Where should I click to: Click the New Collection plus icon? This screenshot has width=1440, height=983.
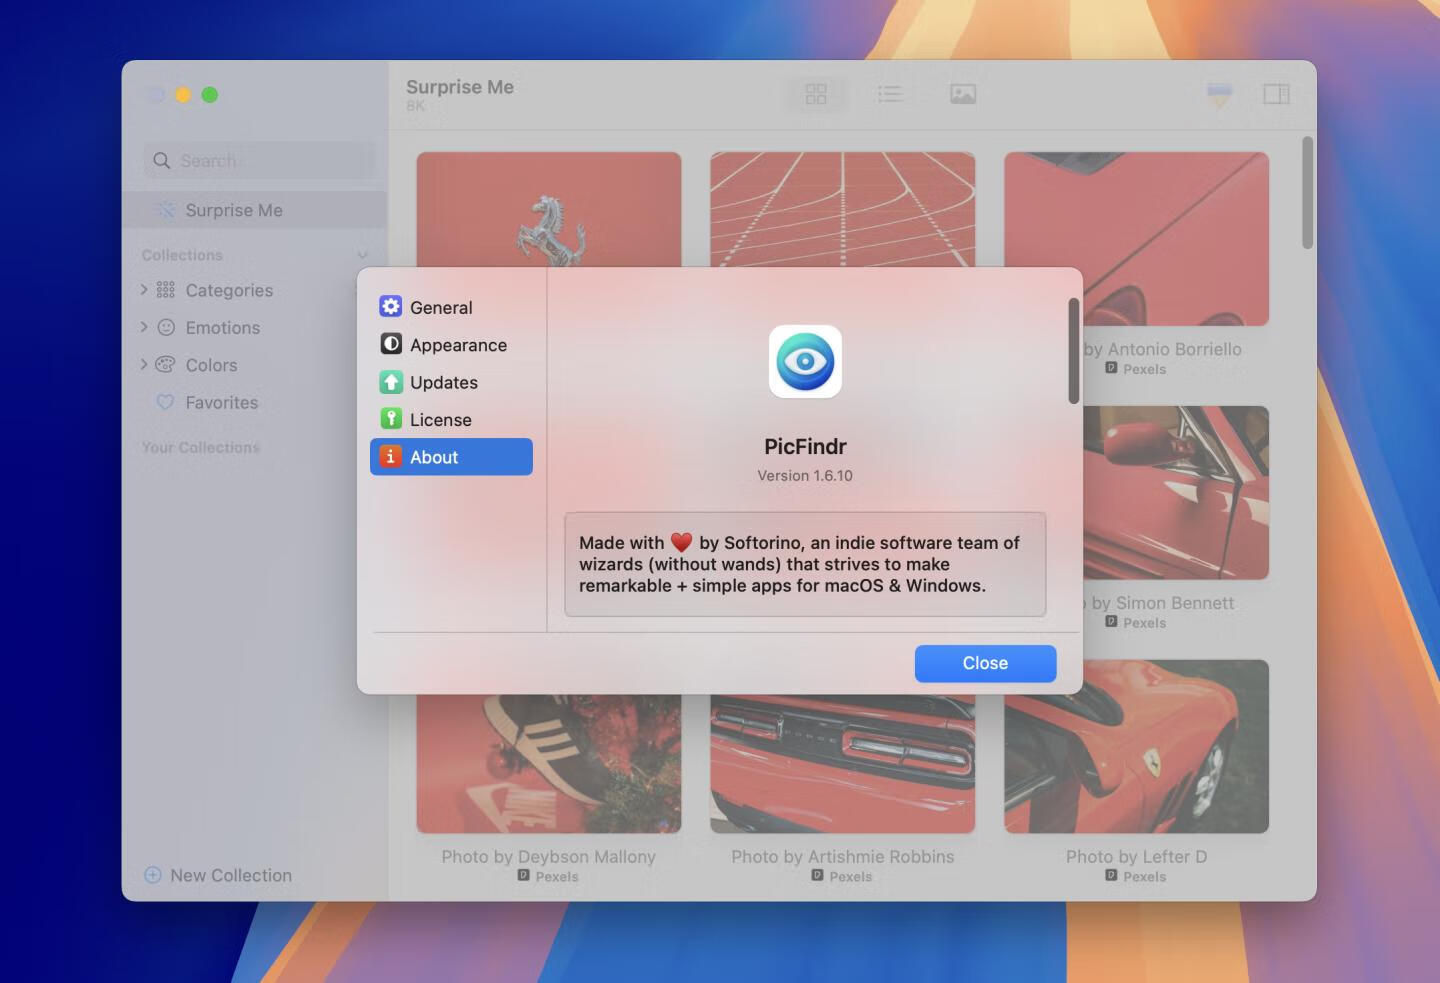[x=153, y=875]
